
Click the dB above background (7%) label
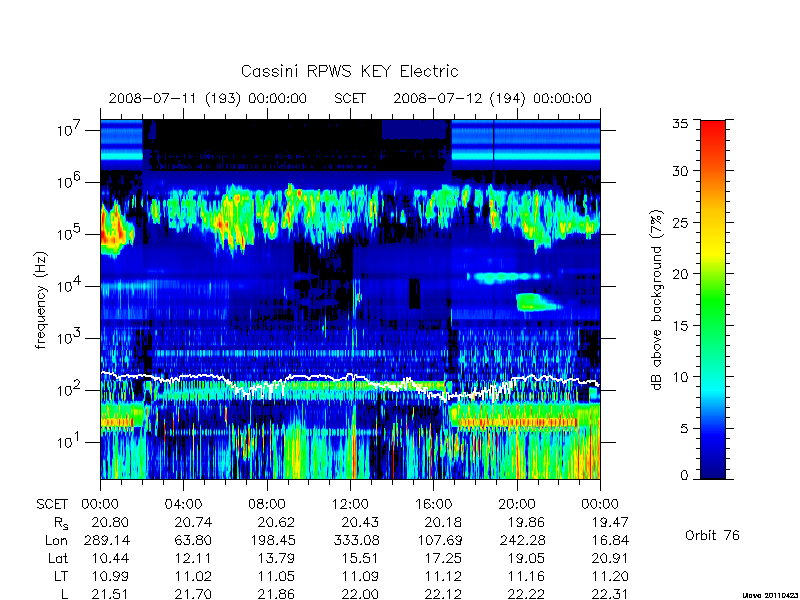coord(657,300)
